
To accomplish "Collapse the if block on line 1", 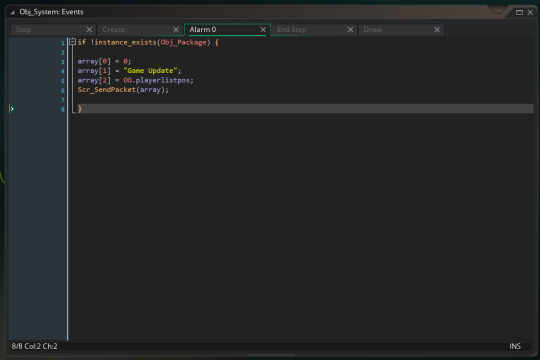I will (x=72, y=42).
